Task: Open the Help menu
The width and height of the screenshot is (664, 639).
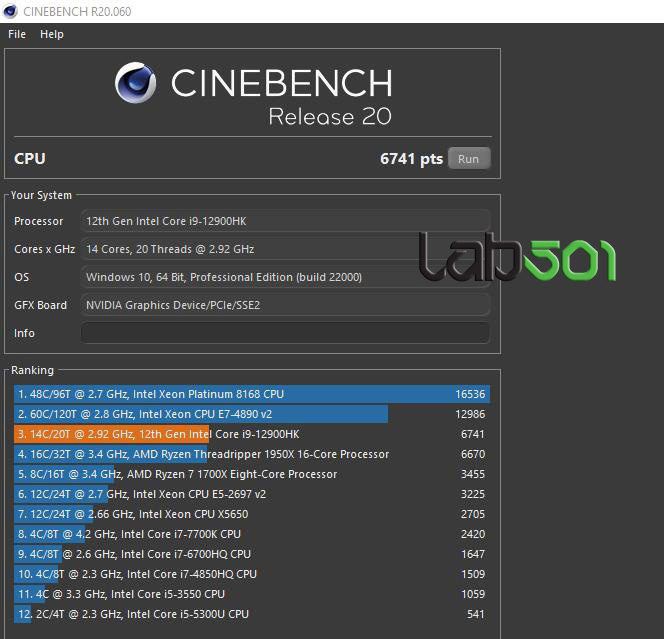Action: (x=52, y=34)
